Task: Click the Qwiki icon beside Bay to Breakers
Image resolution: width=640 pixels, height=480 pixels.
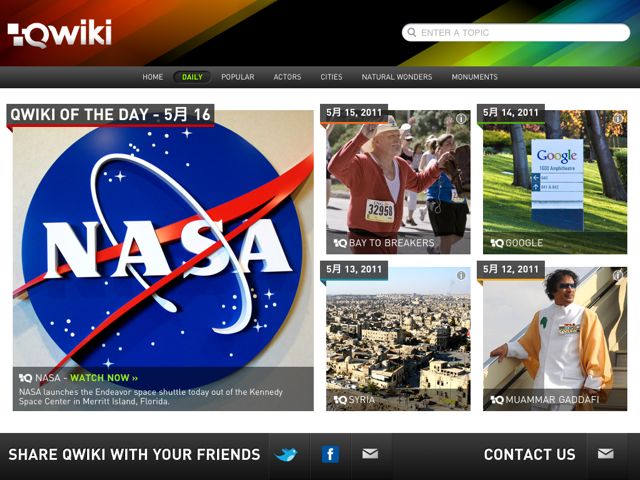Action: [340, 243]
